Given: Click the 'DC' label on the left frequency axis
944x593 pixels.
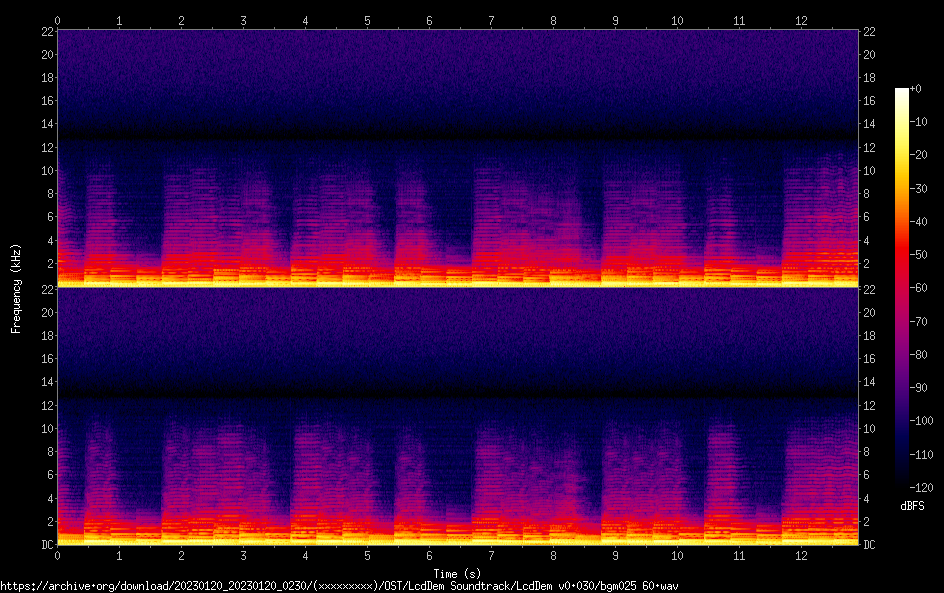Looking at the screenshot, I should click(45, 545).
